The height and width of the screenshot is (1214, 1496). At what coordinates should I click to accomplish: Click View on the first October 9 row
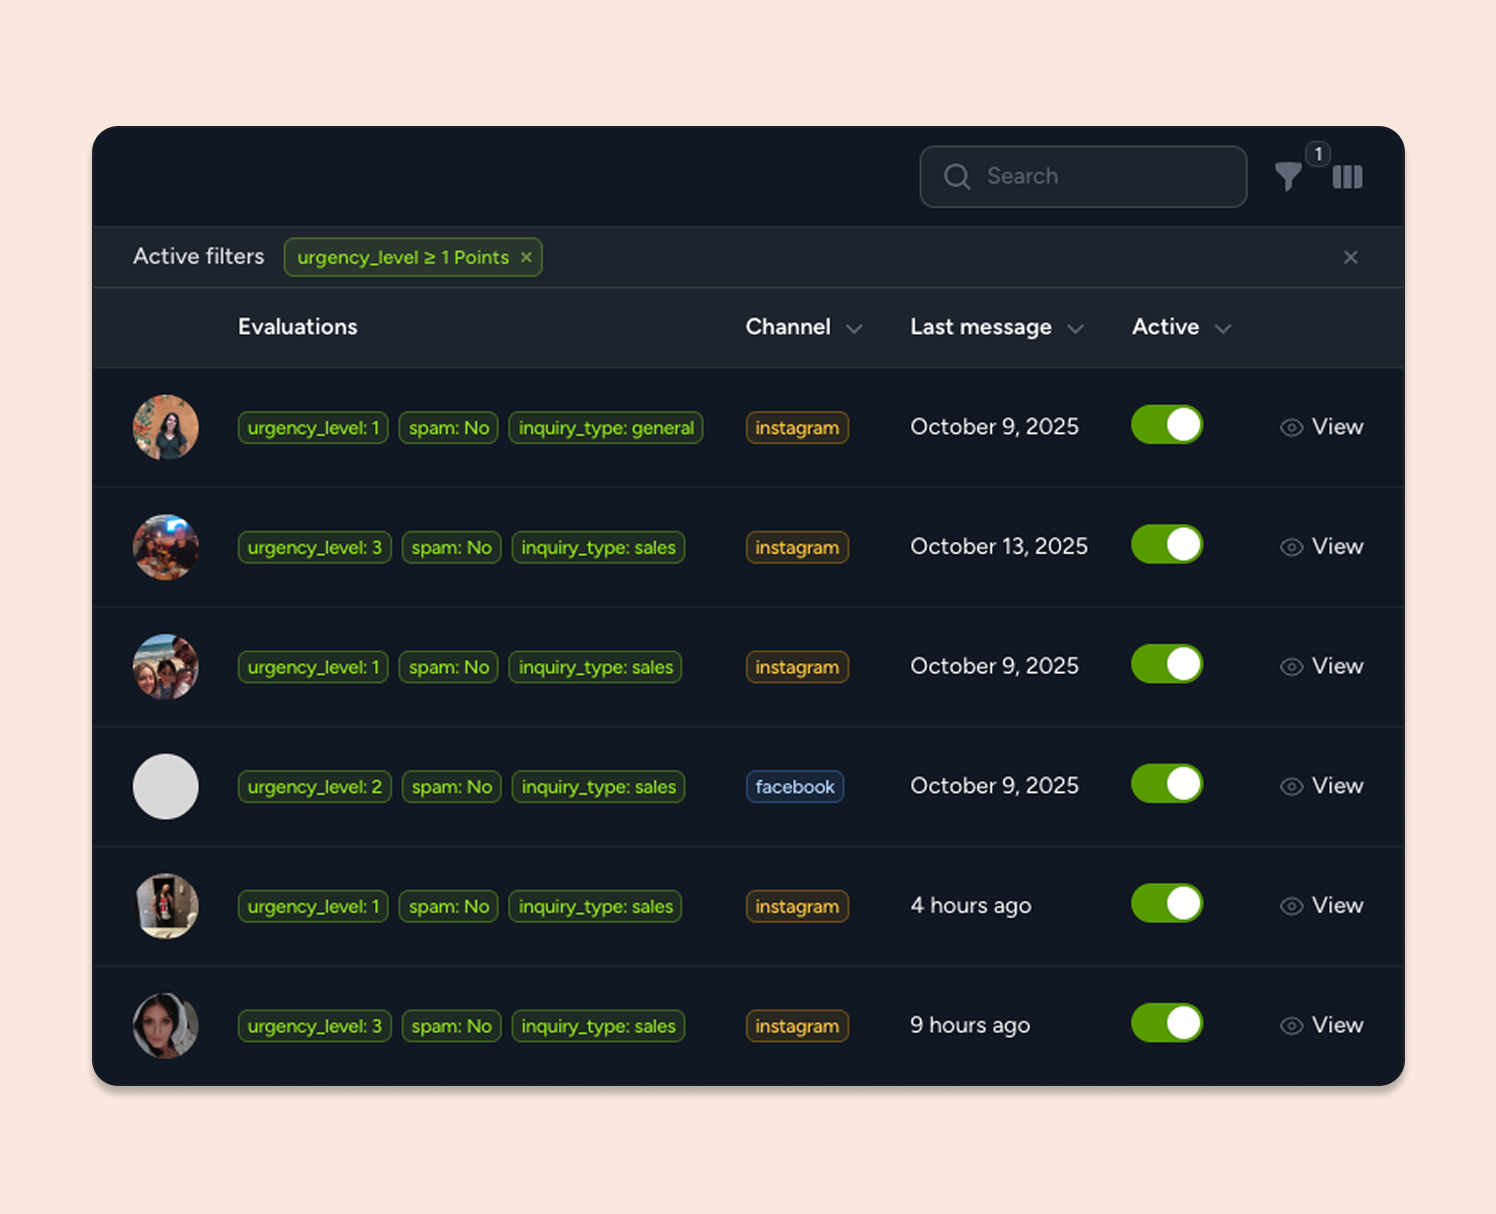pos(1336,427)
